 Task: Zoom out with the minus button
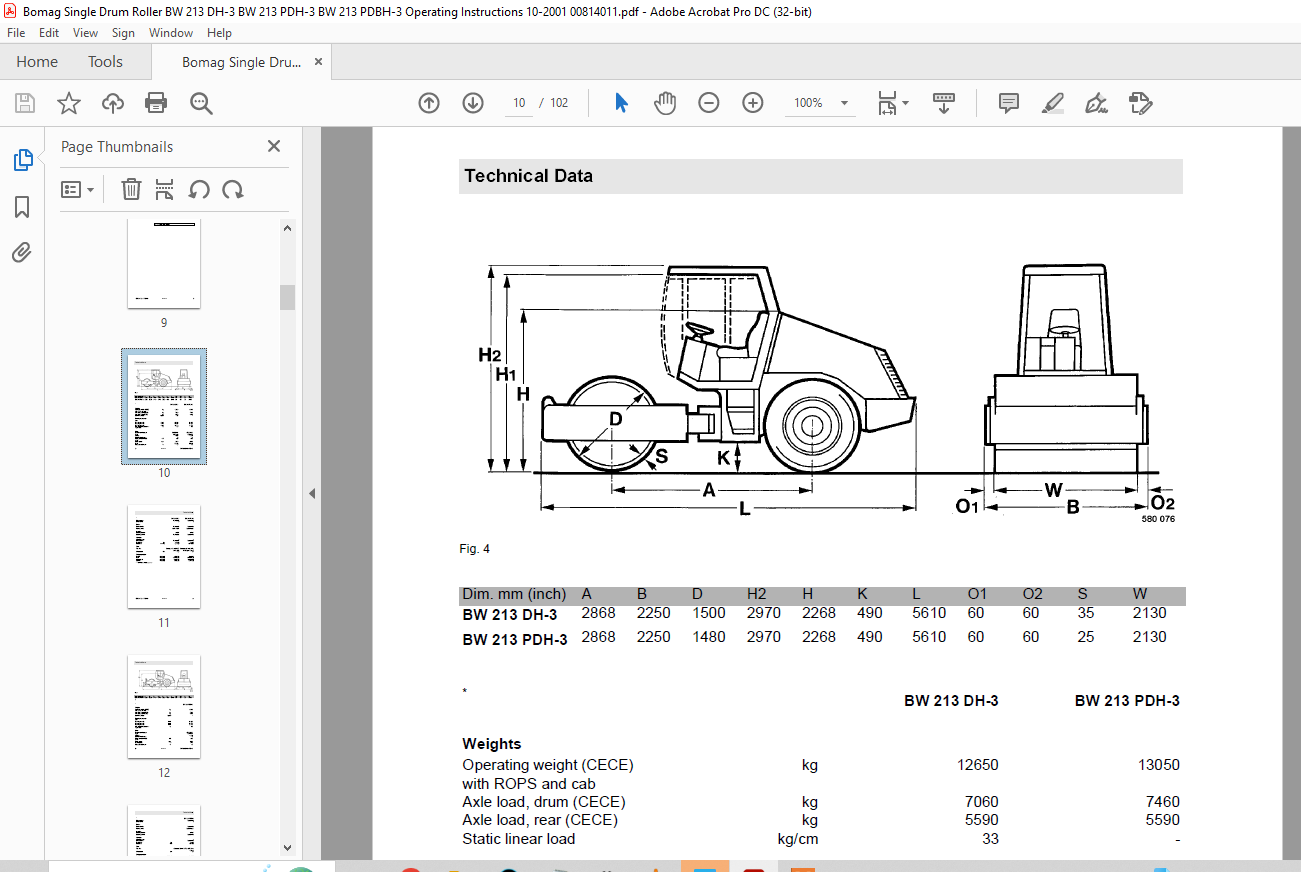tap(709, 103)
